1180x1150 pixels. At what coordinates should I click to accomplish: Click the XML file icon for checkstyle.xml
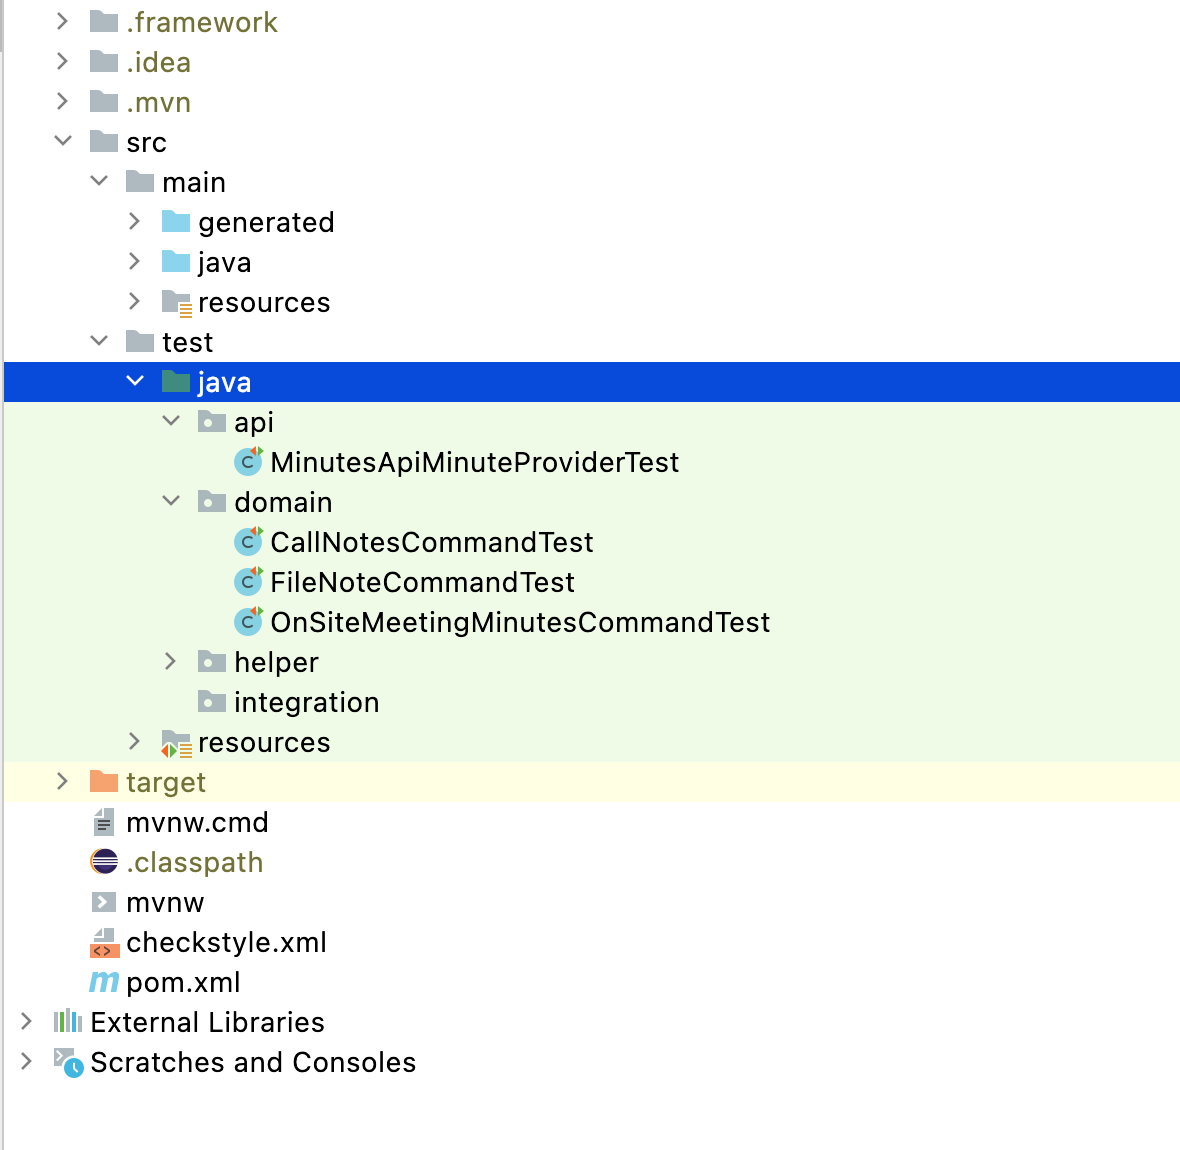pyautogui.click(x=104, y=942)
